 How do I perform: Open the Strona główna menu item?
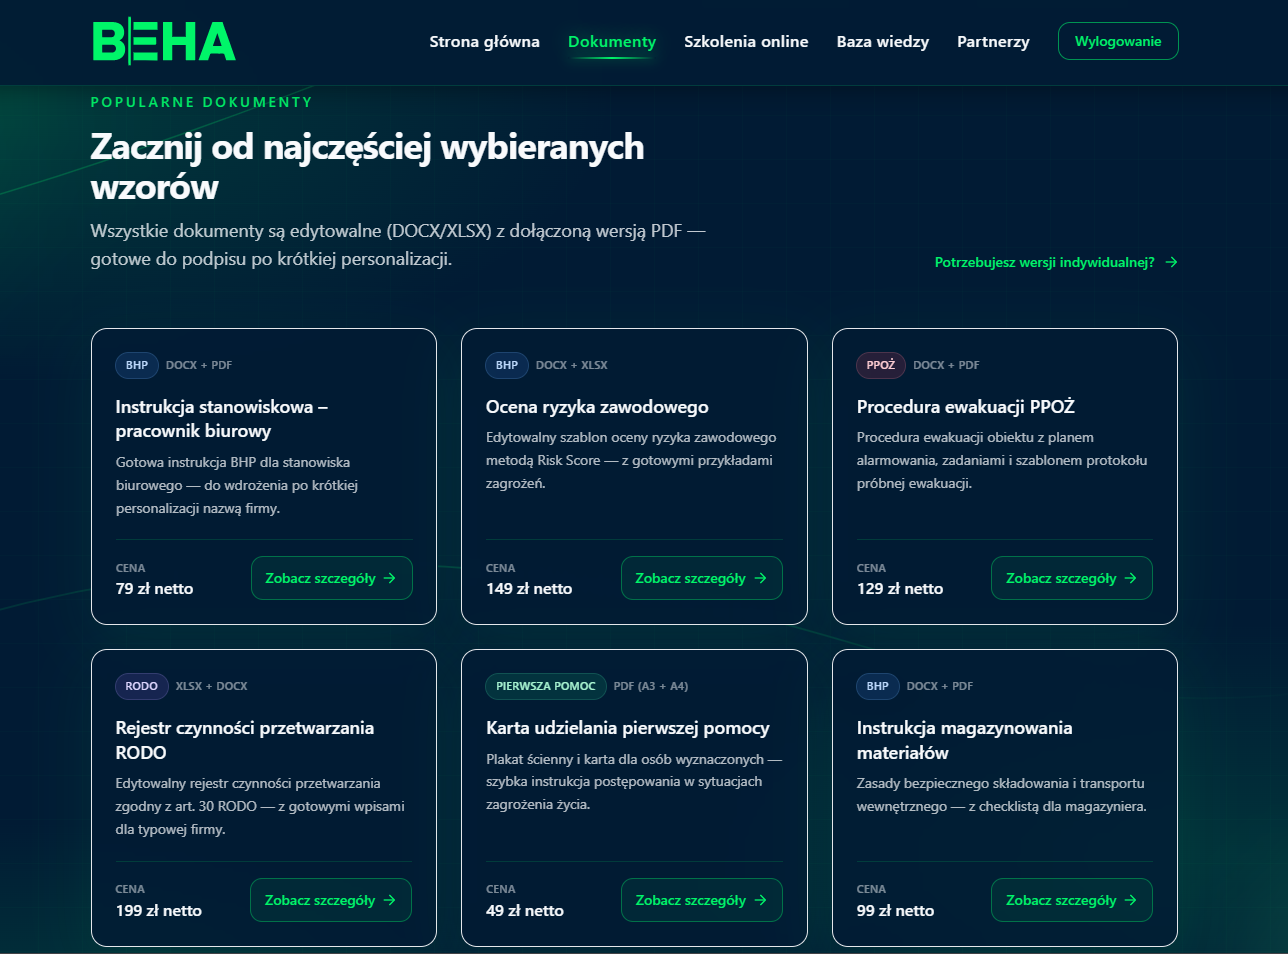click(484, 42)
